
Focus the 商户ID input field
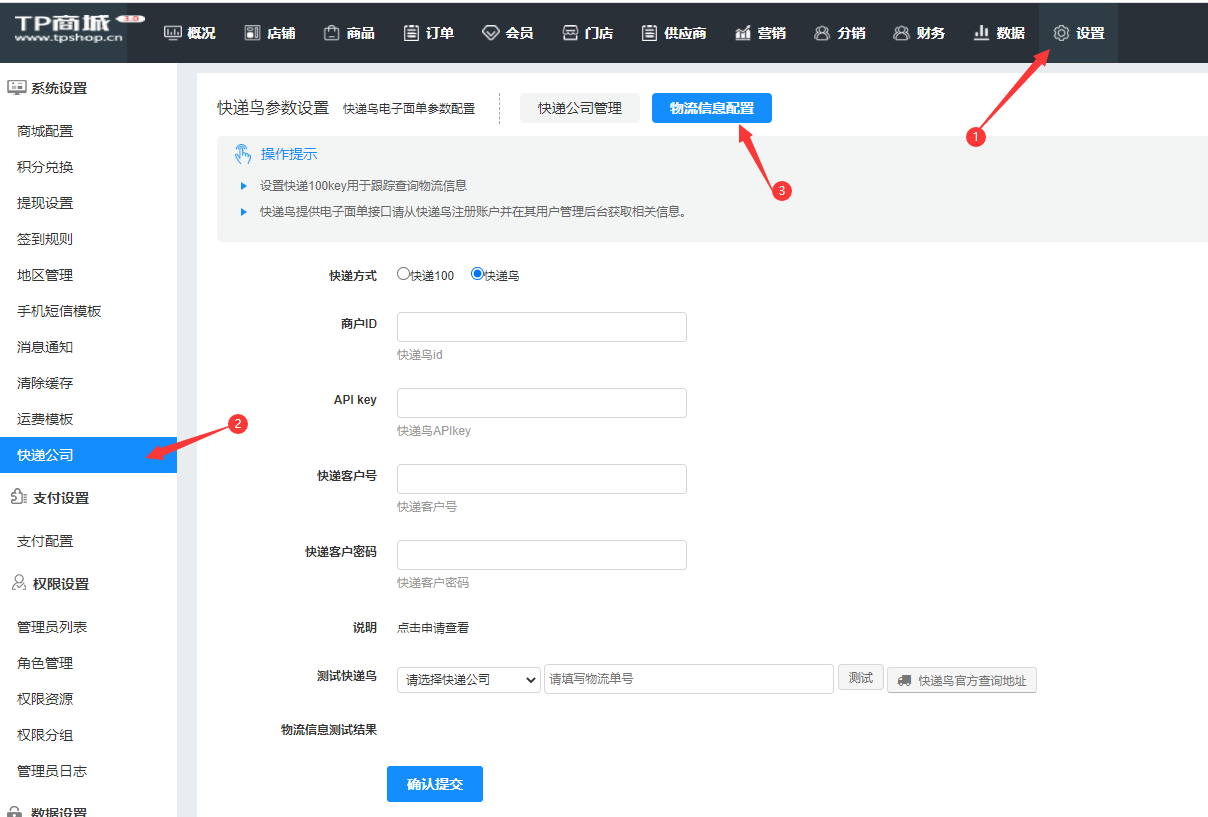[x=541, y=327]
